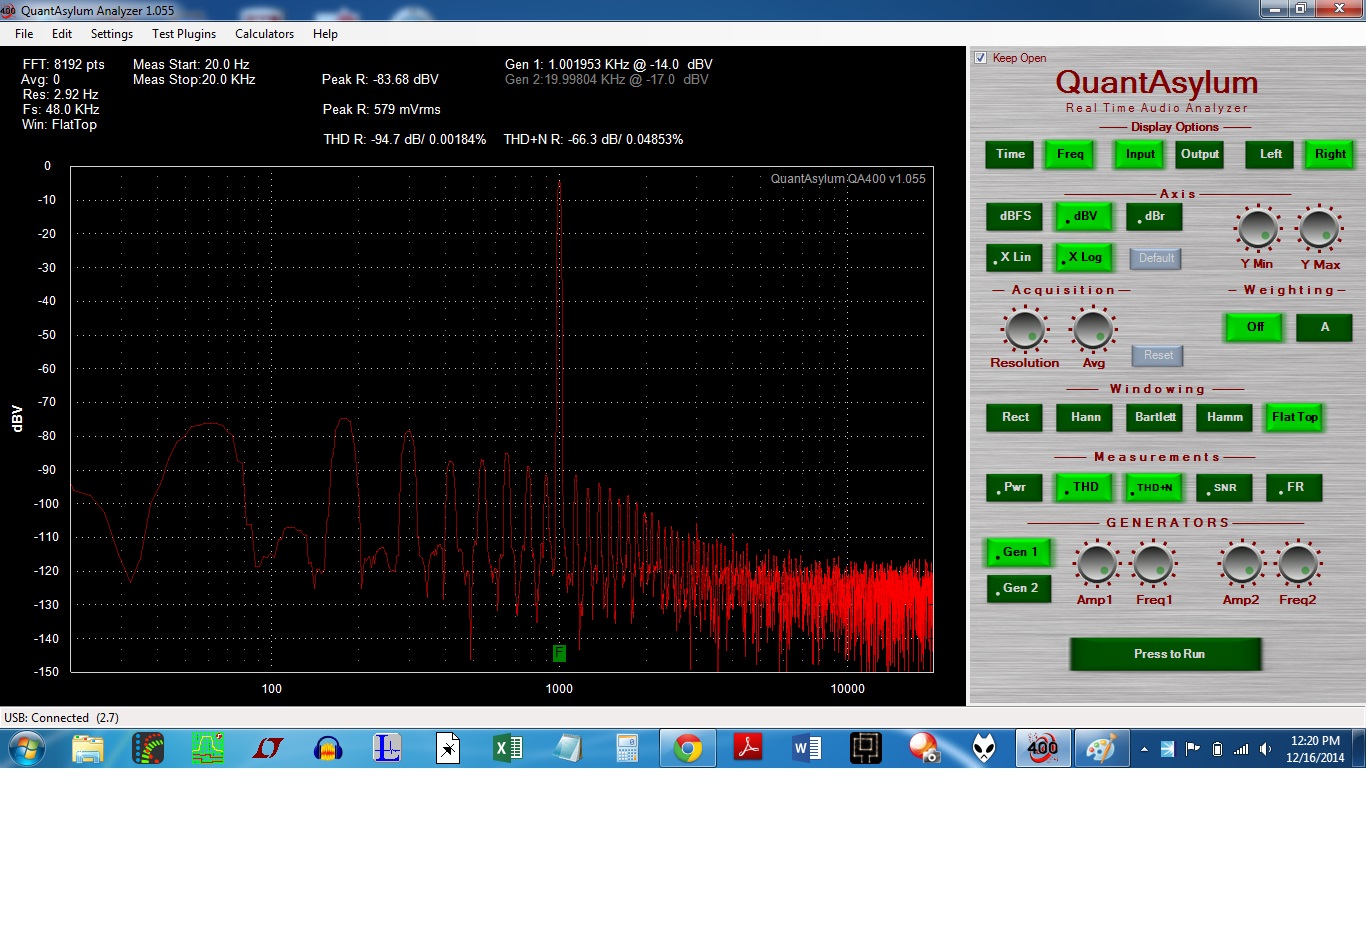Toggle THD measurement

(1085, 487)
